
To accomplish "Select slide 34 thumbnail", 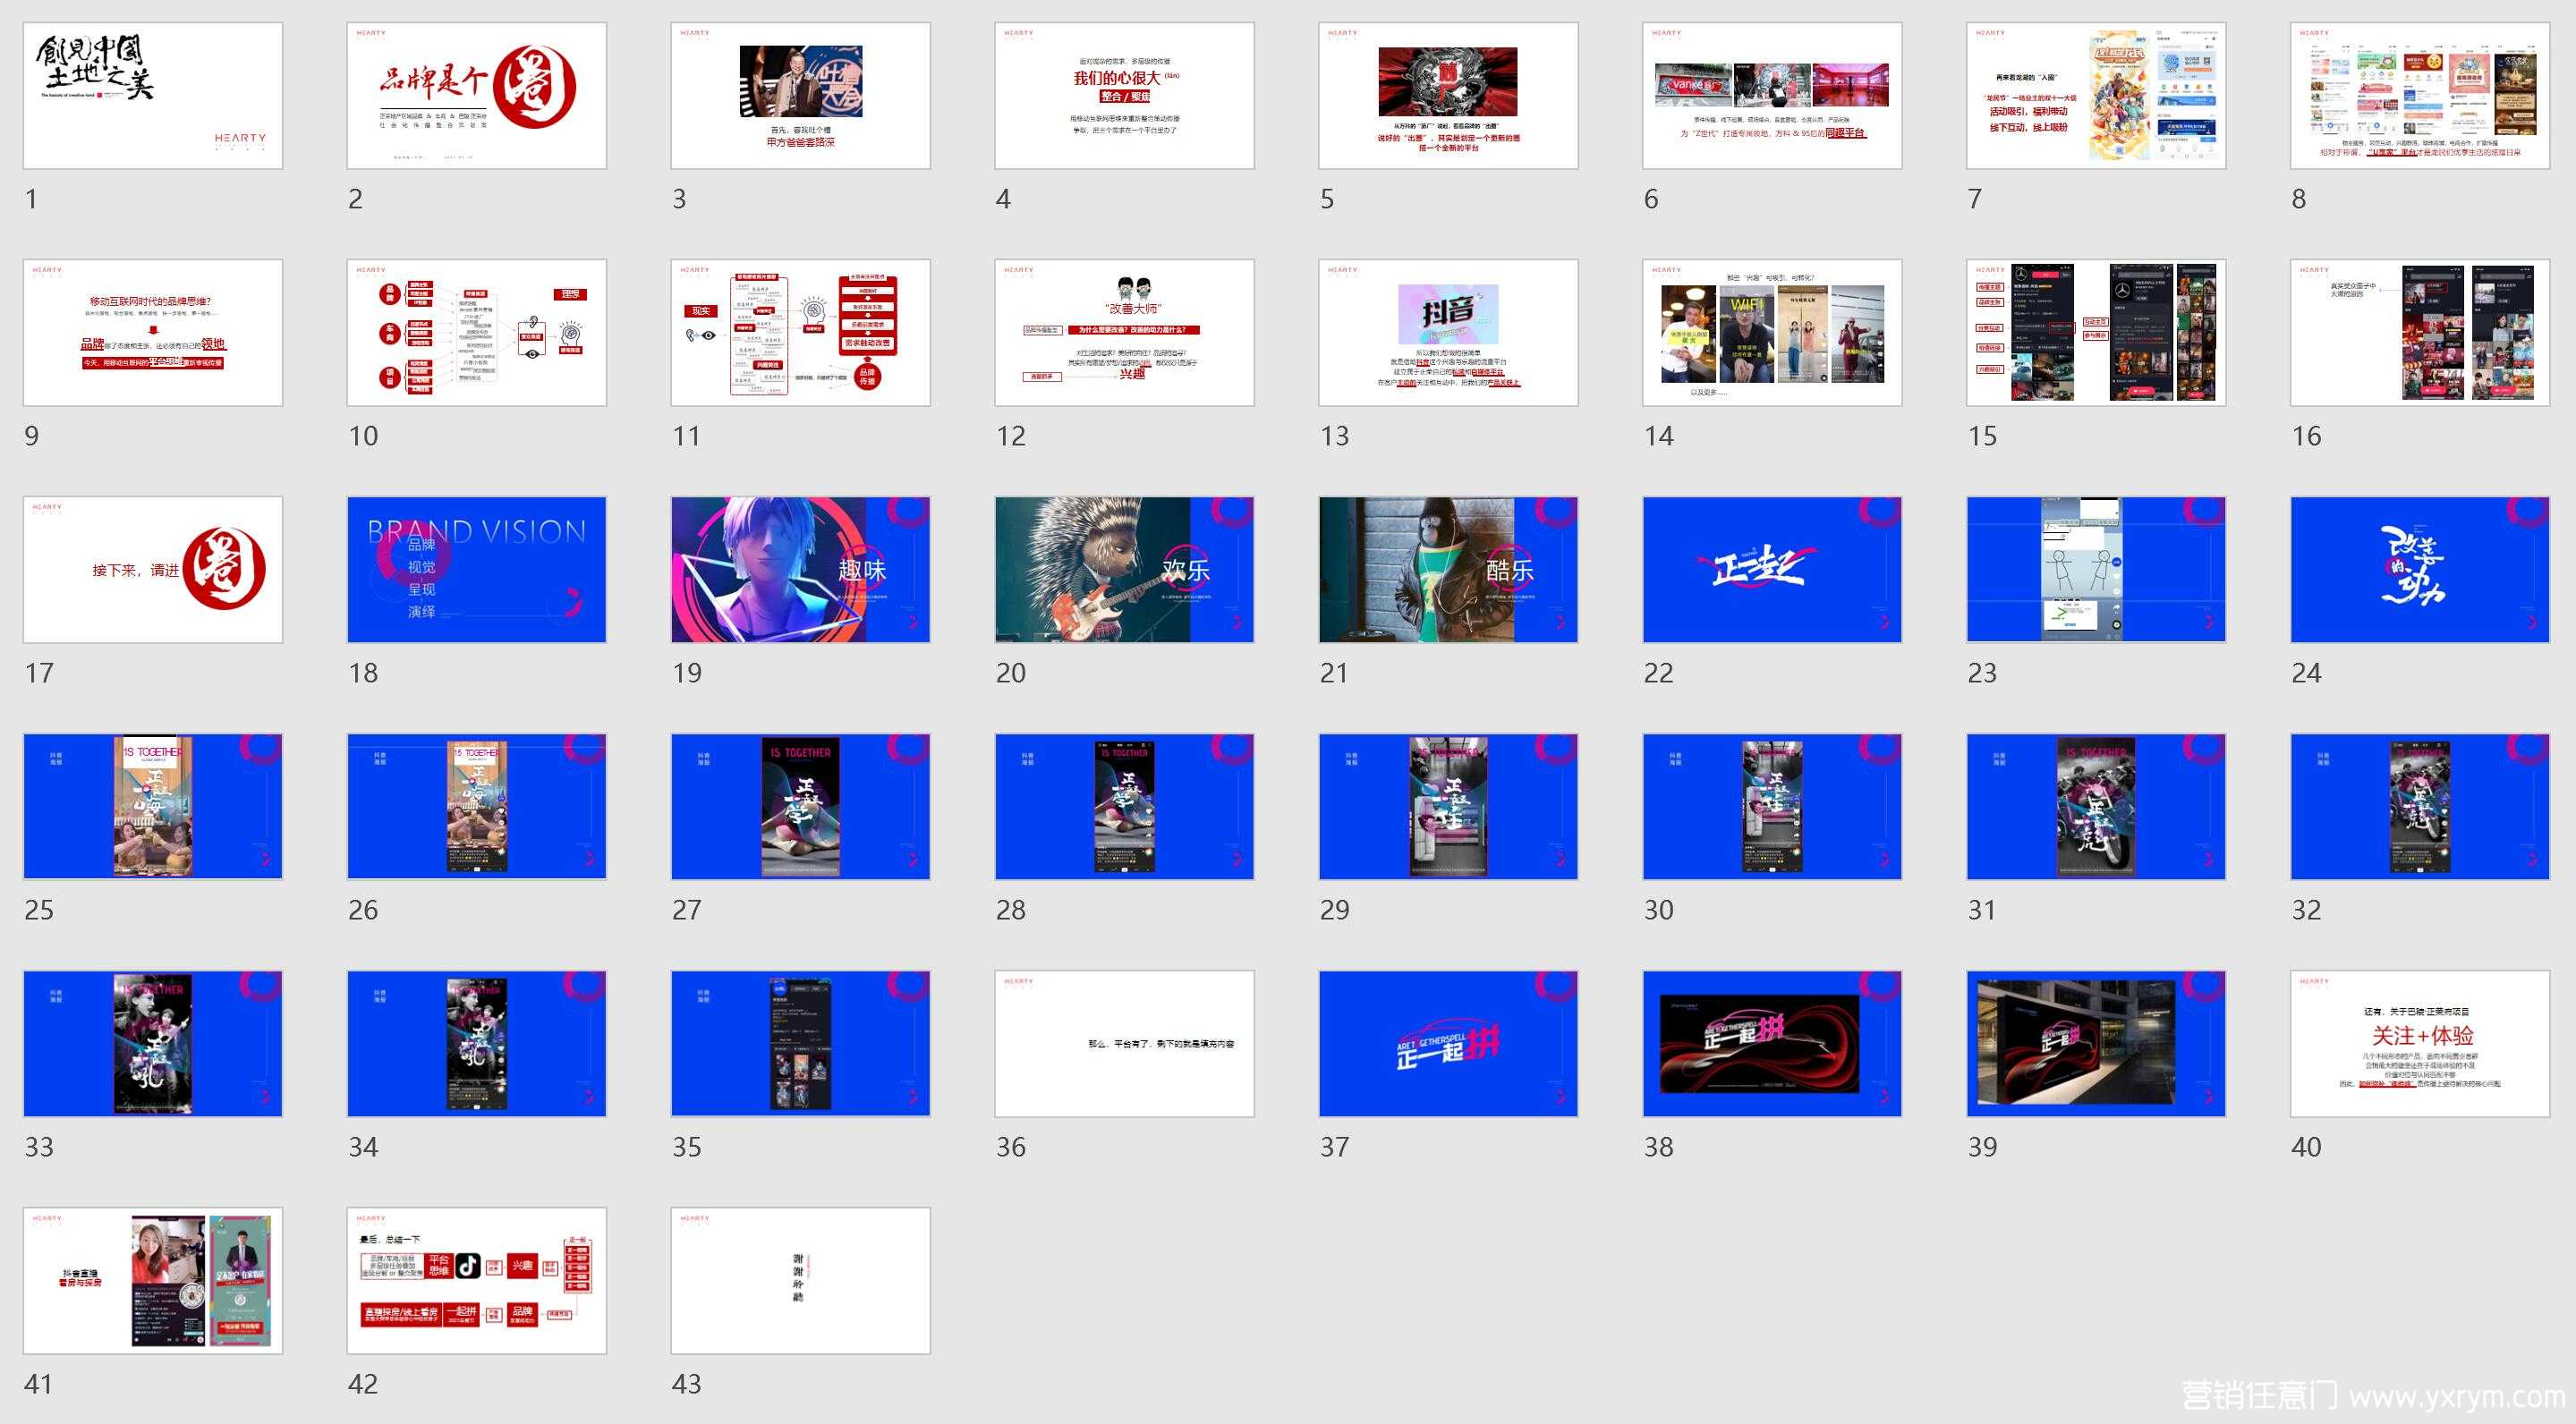I will 477,1044.
